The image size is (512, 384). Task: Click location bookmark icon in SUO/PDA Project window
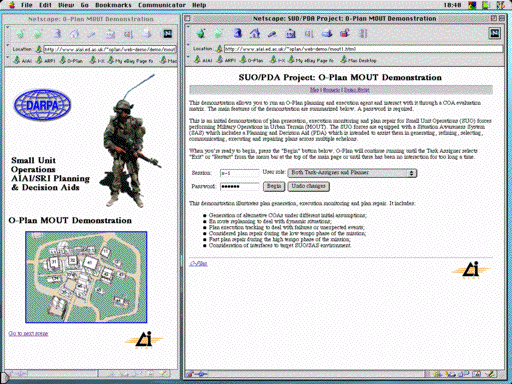pos(219,49)
